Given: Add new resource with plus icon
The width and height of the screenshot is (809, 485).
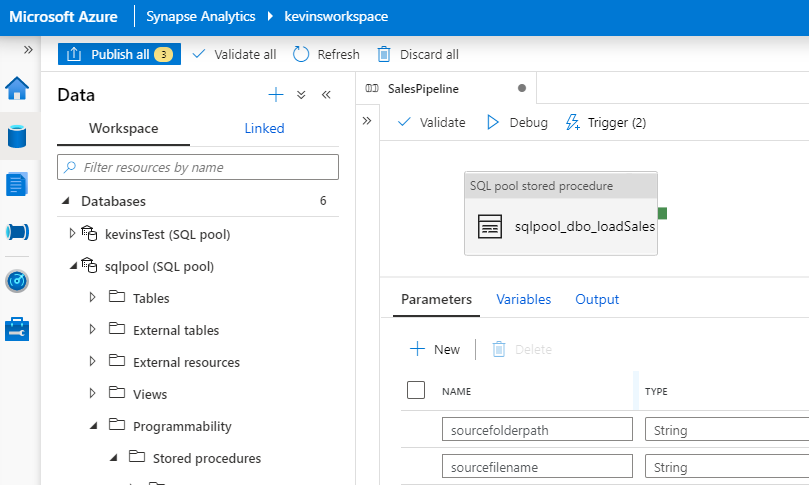Looking at the screenshot, I should coord(276,94).
